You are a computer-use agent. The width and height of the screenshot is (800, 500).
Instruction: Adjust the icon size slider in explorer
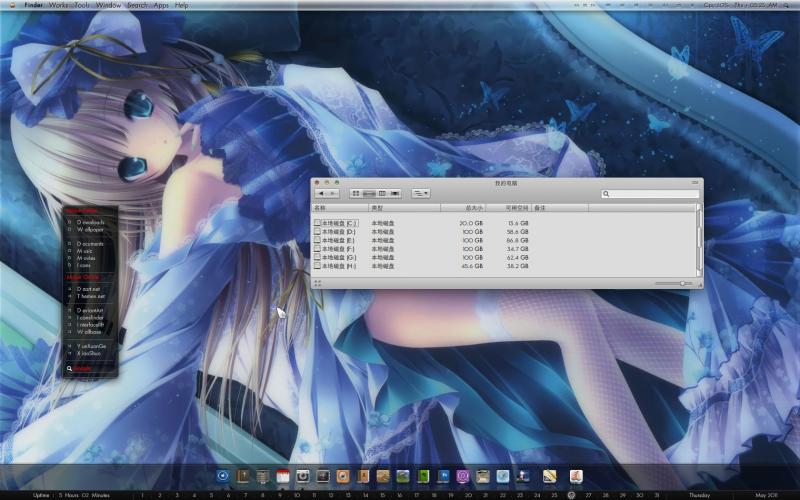pos(674,283)
